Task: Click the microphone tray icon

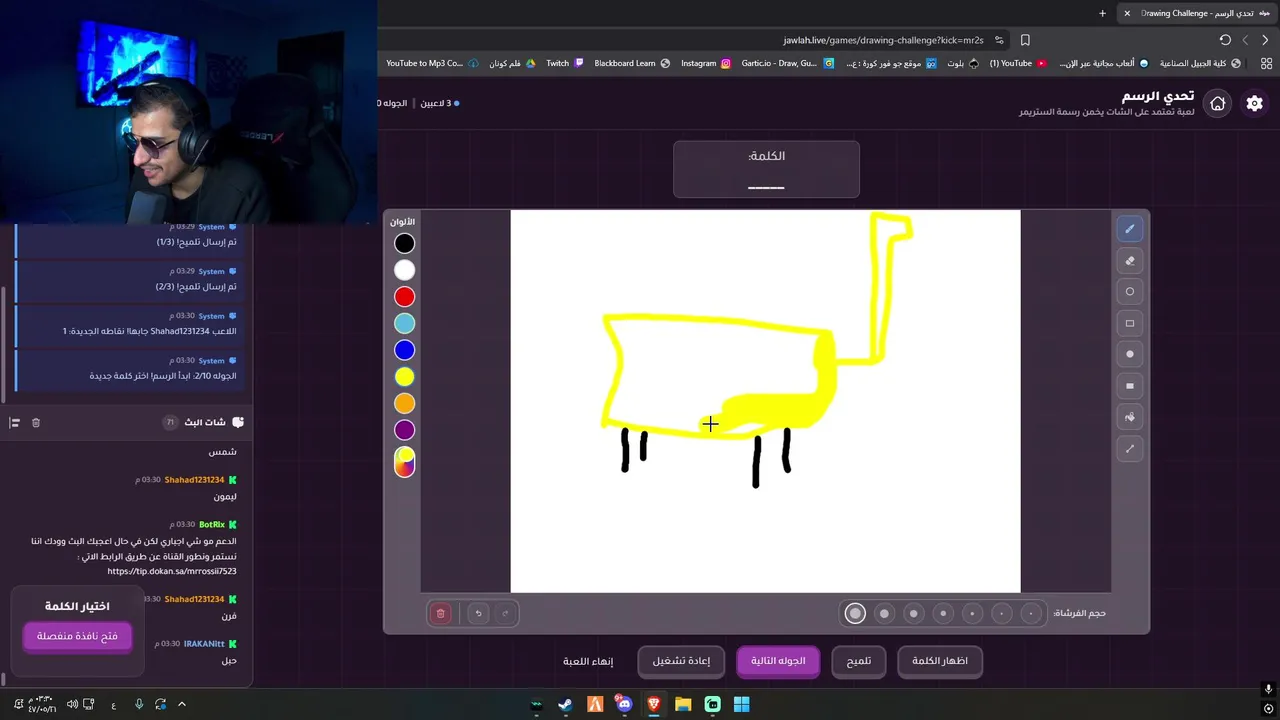Action: click(x=138, y=704)
